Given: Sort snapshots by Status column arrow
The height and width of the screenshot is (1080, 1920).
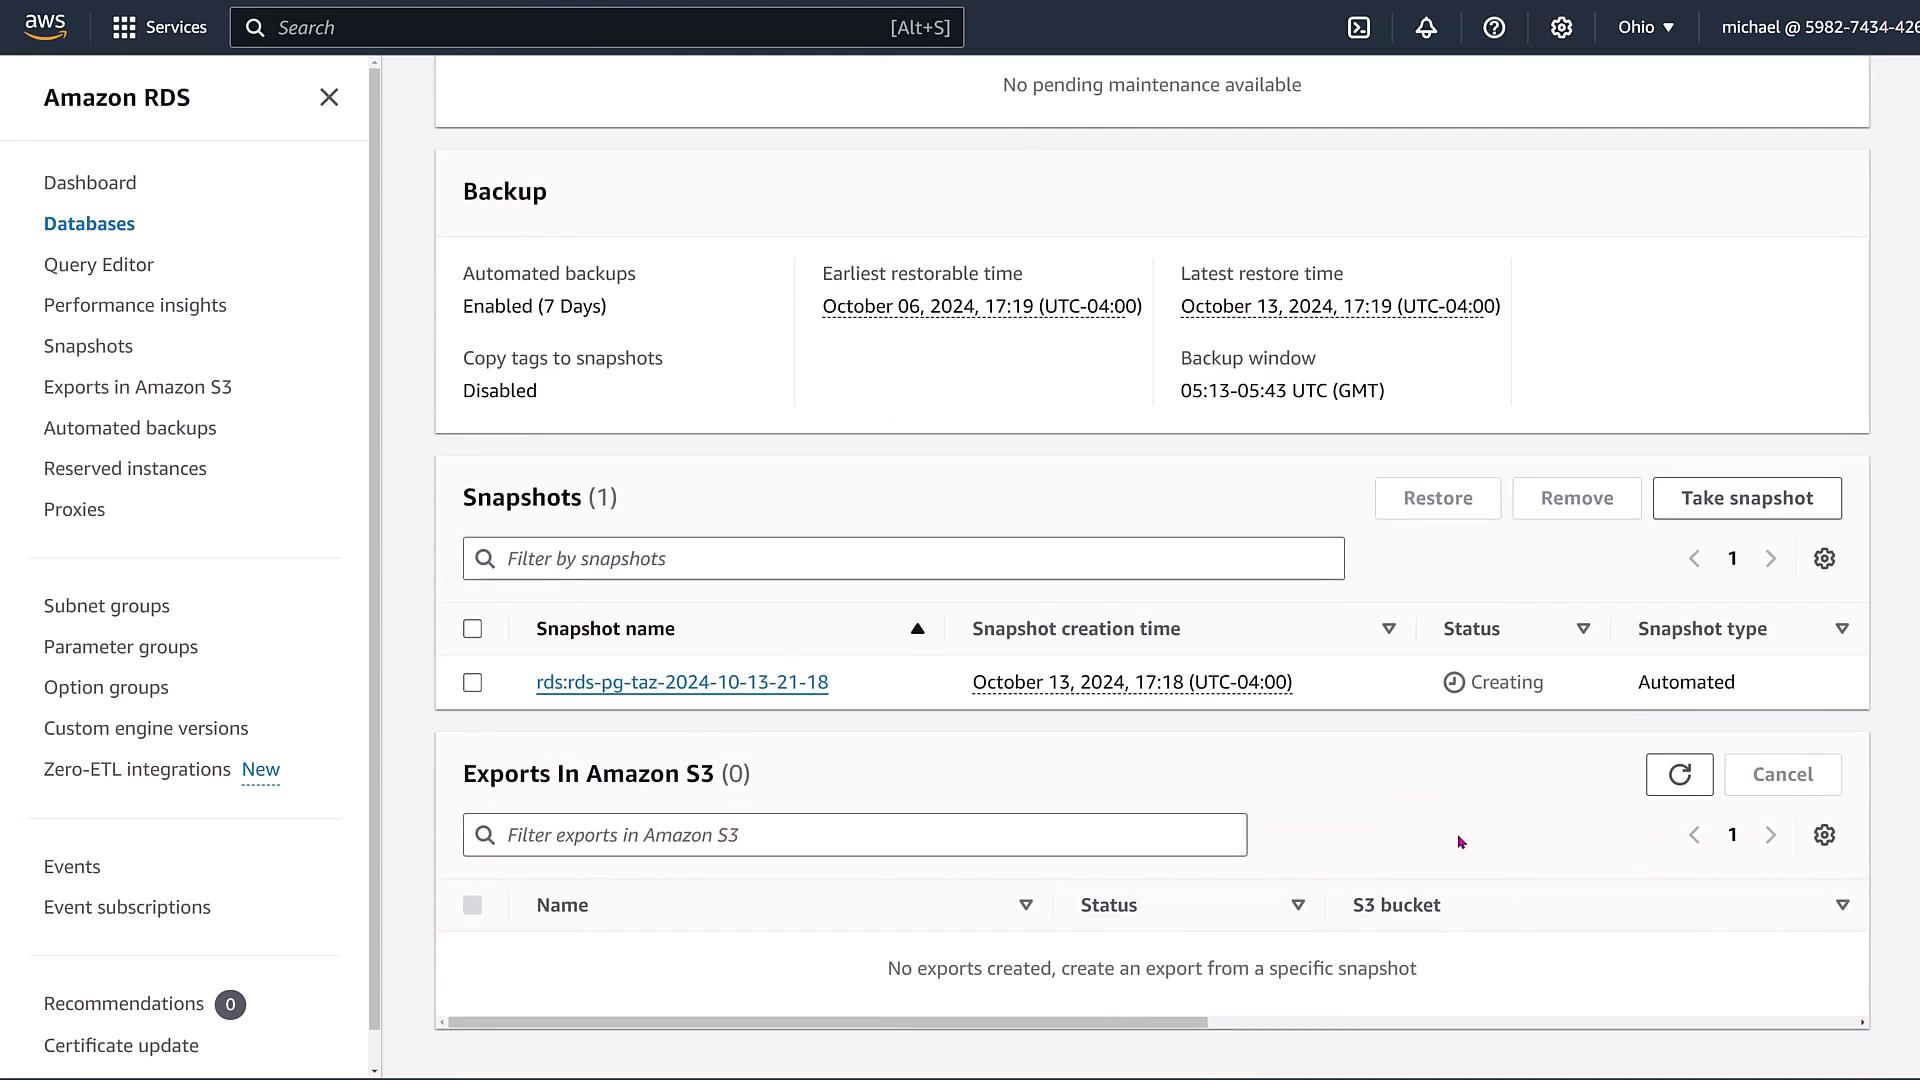Looking at the screenshot, I should click(1583, 629).
